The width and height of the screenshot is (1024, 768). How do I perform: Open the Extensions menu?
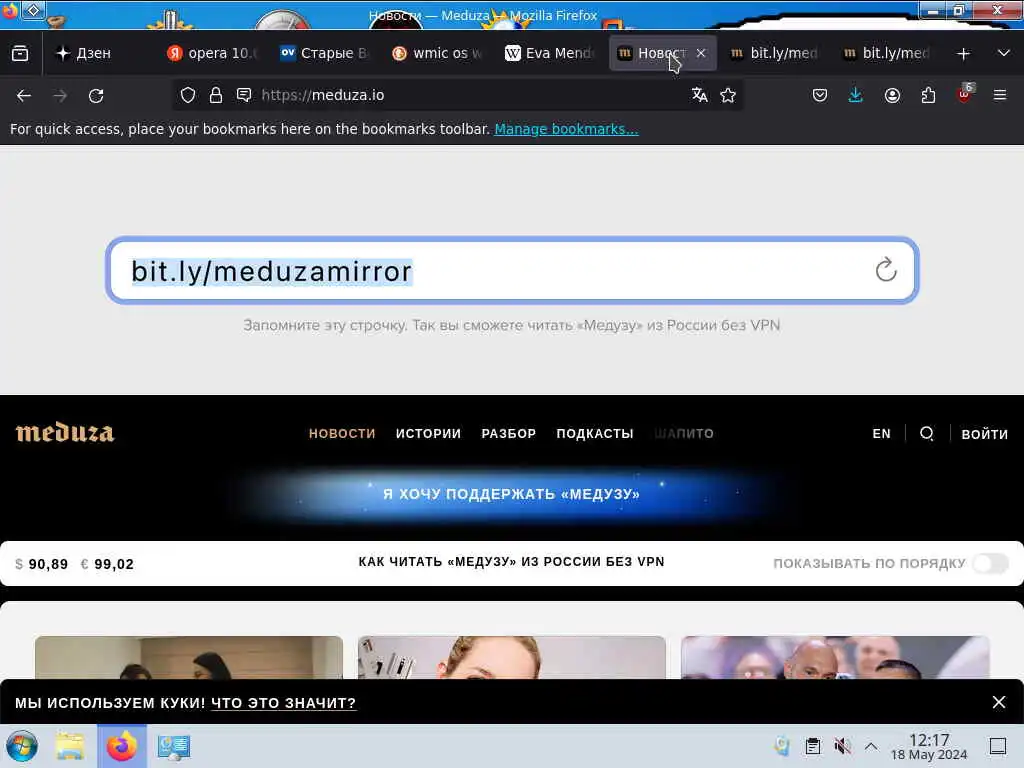(x=928, y=95)
